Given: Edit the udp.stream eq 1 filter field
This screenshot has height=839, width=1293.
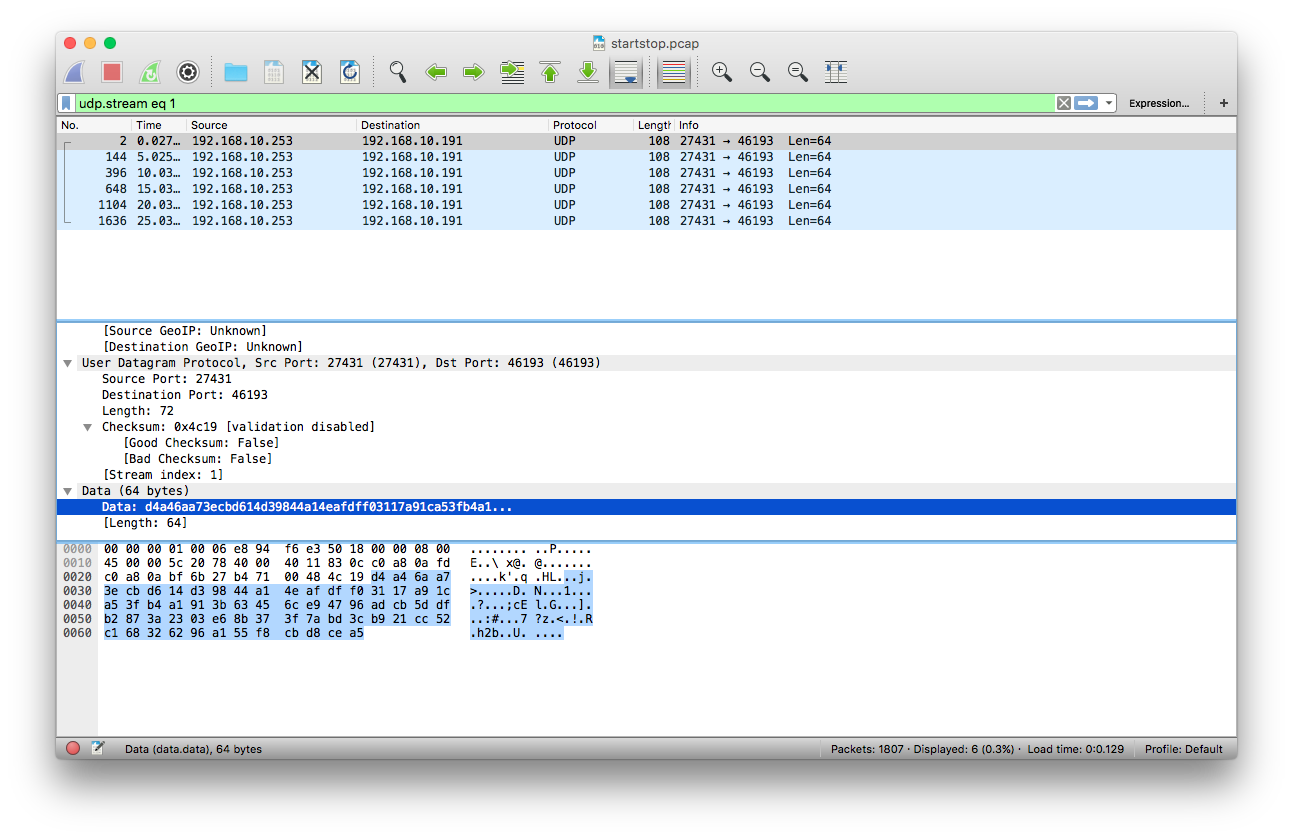Looking at the screenshot, I should click(x=565, y=103).
